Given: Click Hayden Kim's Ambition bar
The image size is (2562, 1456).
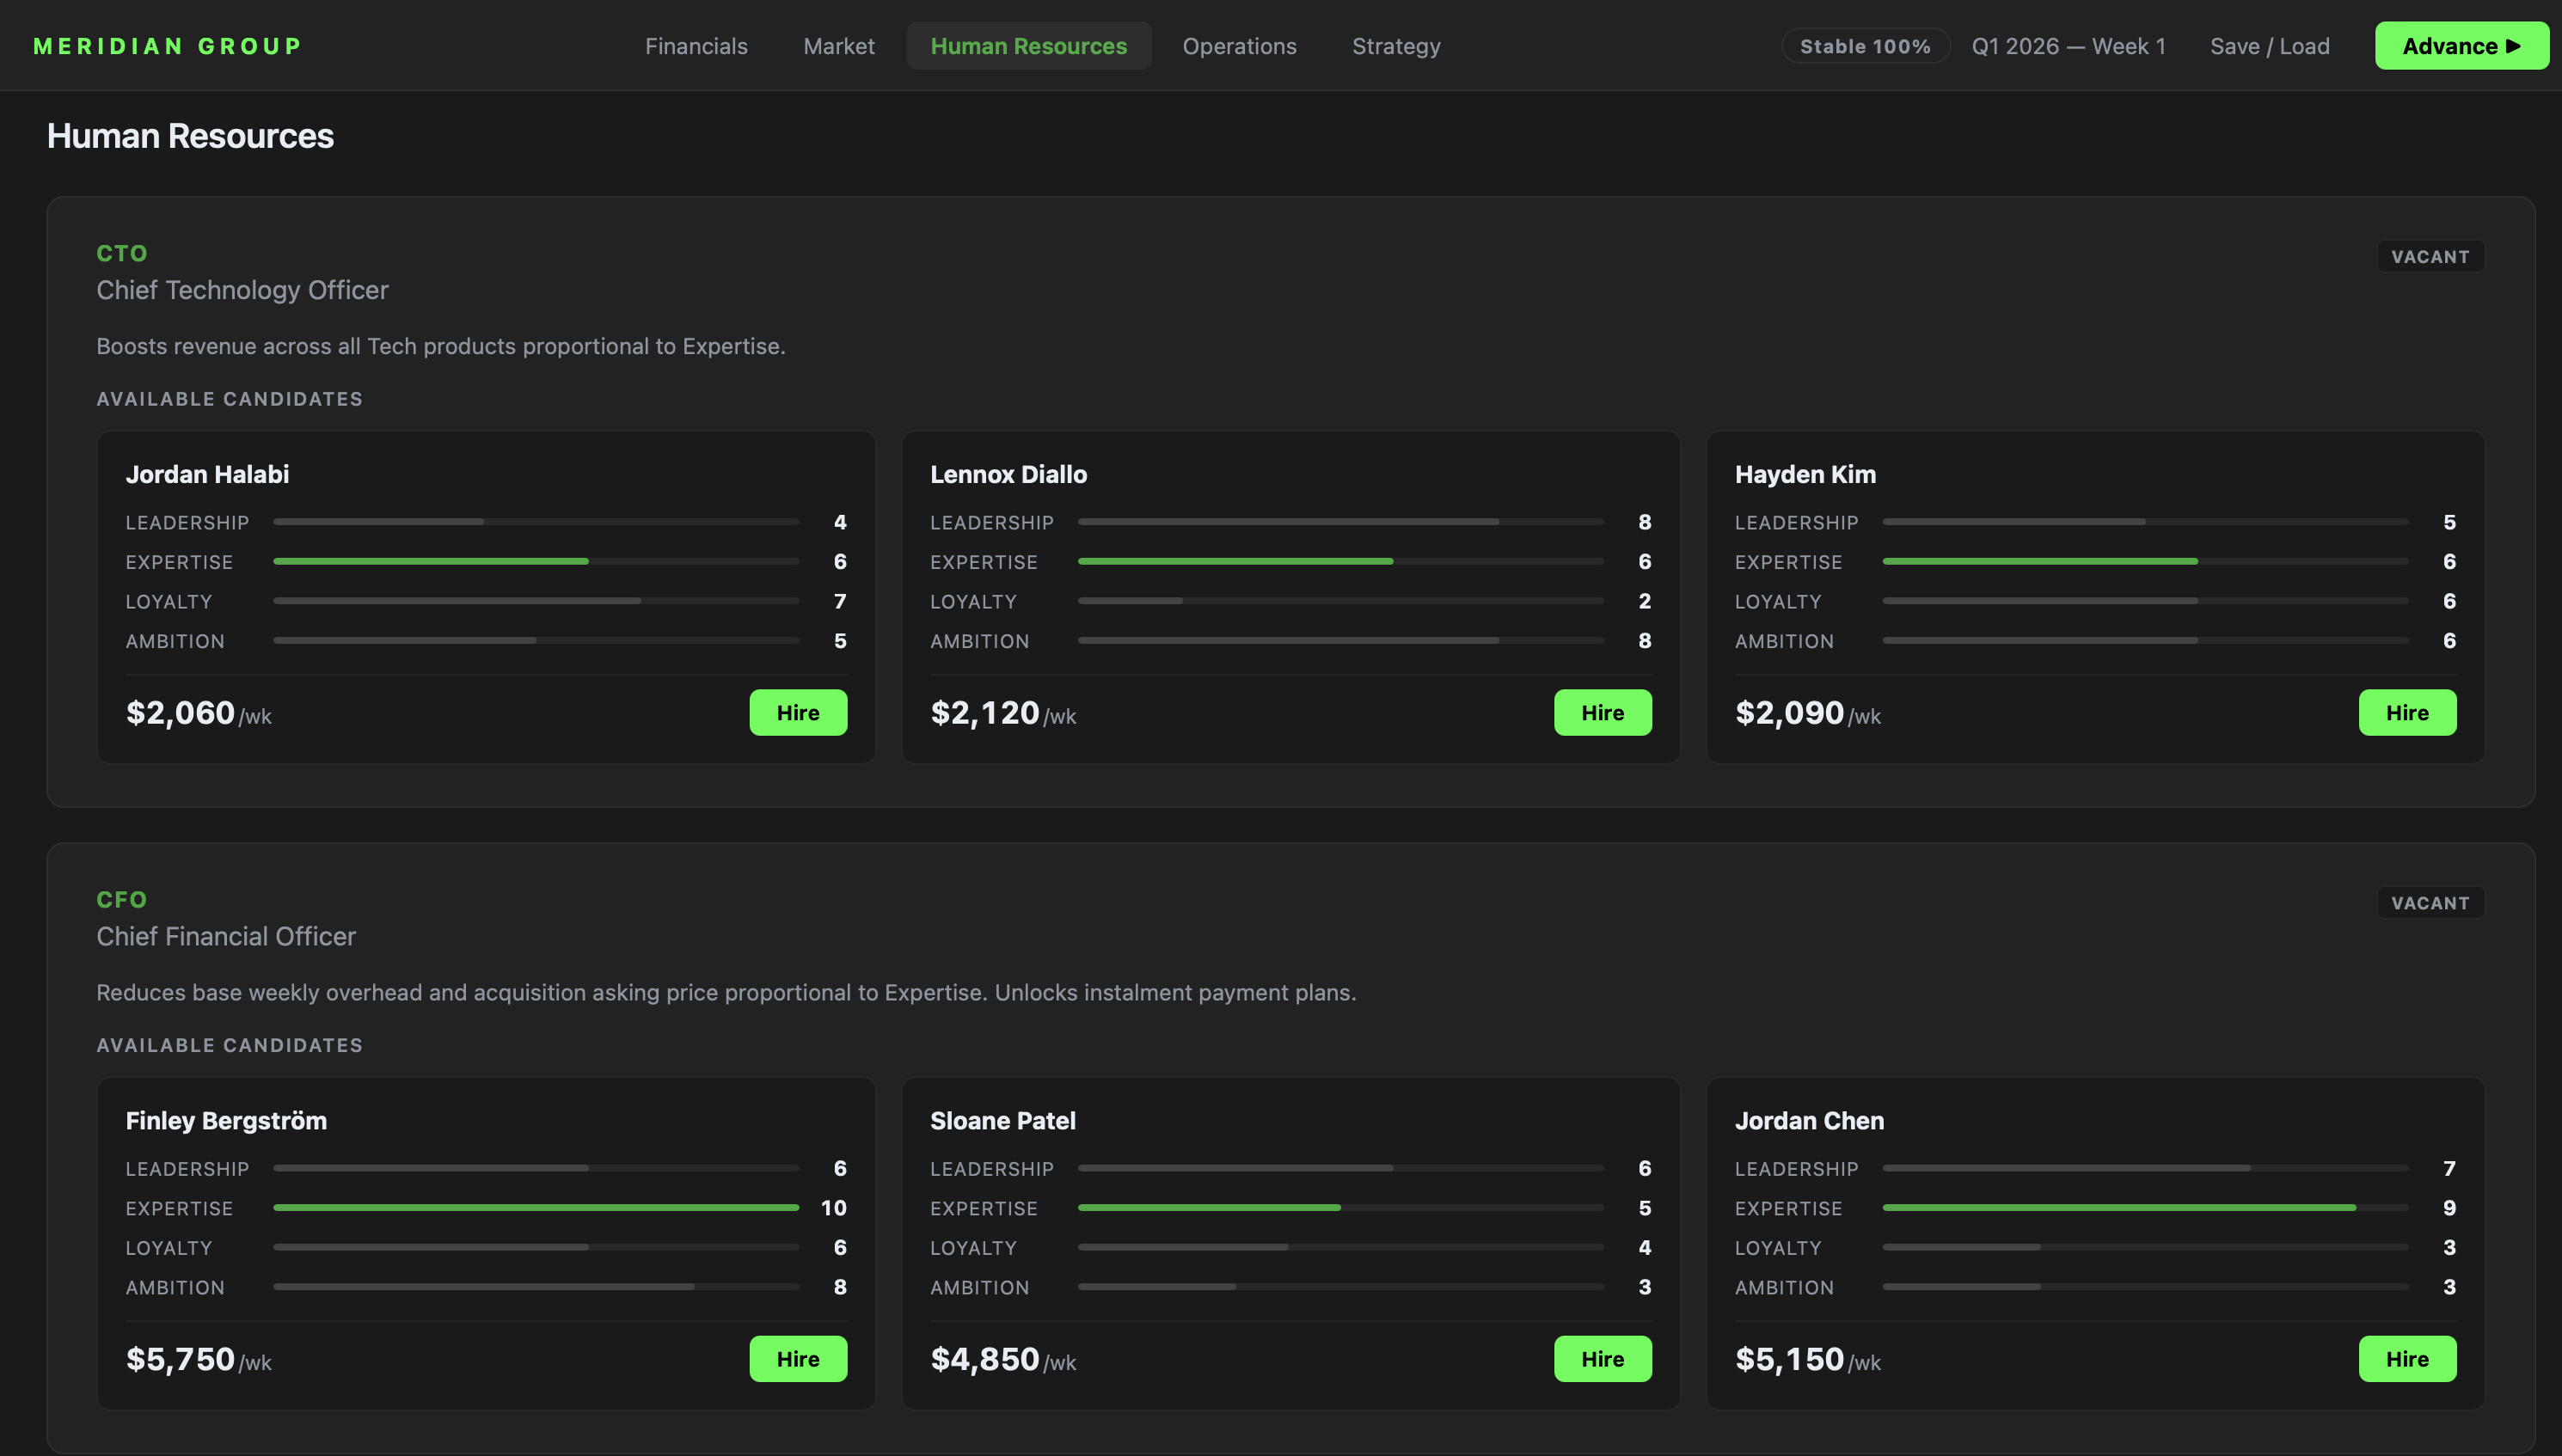Looking at the screenshot, I should pyautogui.click(x=2145, y=641).
